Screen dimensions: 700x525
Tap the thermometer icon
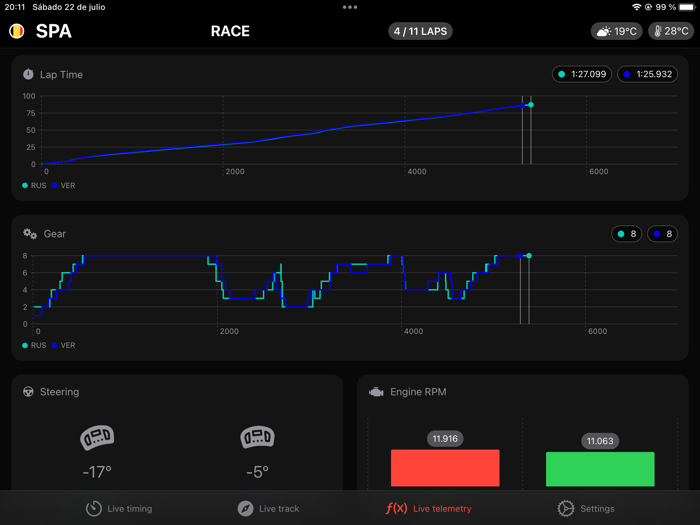click(657, 31)
